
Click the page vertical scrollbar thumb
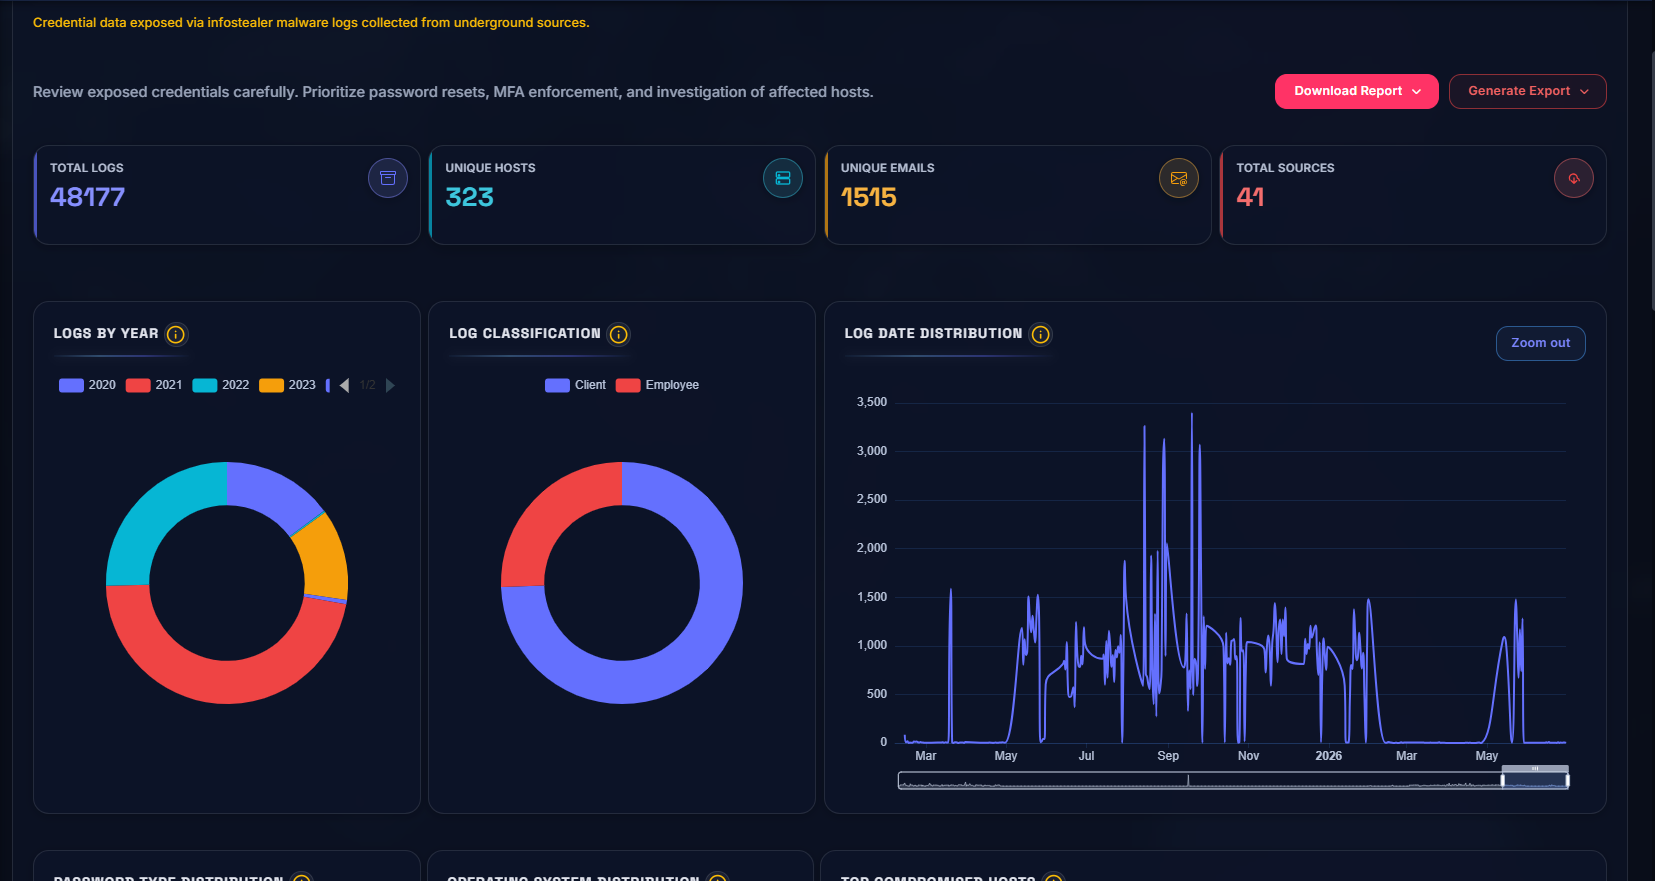click(x=1651, y=180)
